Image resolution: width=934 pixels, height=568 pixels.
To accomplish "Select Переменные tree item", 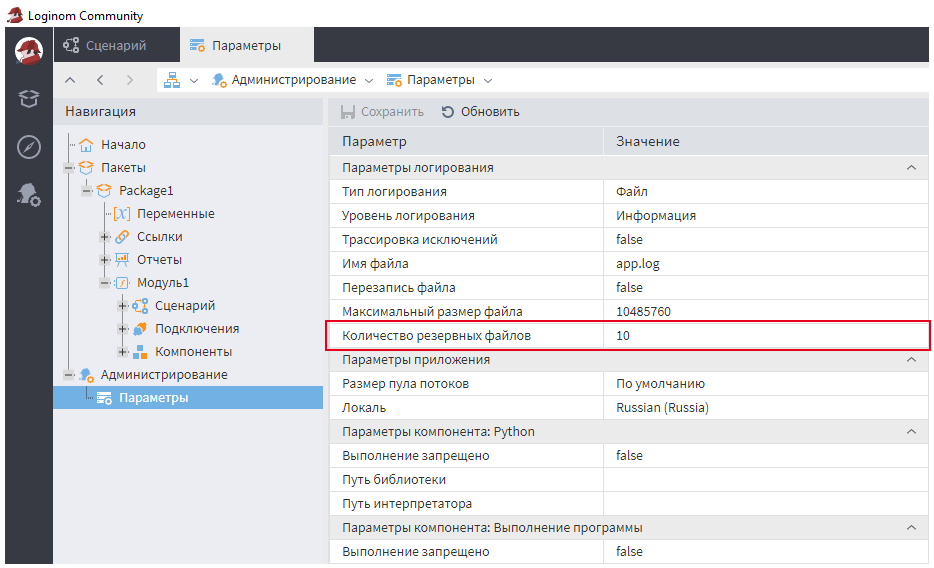I will (x=176, y=214).
